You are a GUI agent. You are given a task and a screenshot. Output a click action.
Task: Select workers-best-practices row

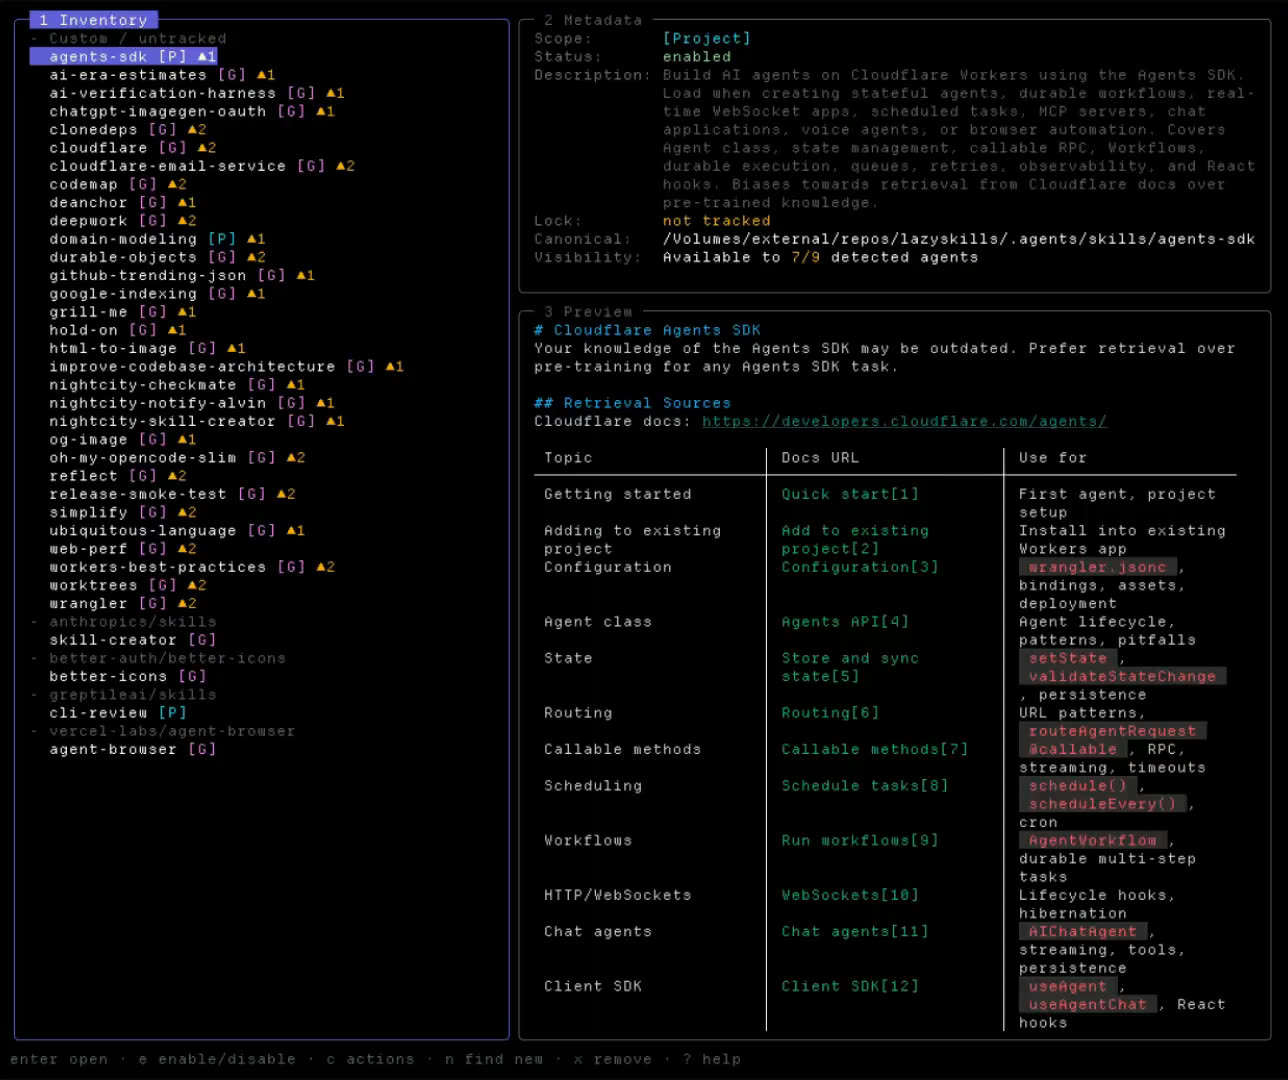[x=192, y=567]
